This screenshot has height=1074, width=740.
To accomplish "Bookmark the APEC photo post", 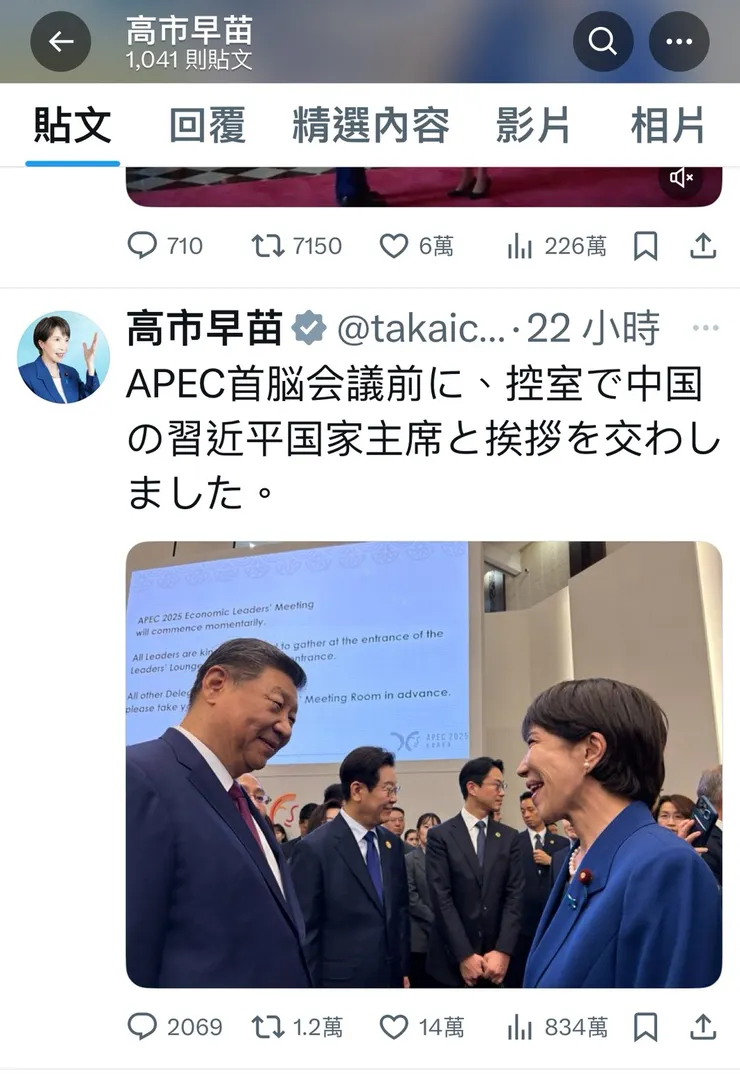I will [x=645, y=1027].
